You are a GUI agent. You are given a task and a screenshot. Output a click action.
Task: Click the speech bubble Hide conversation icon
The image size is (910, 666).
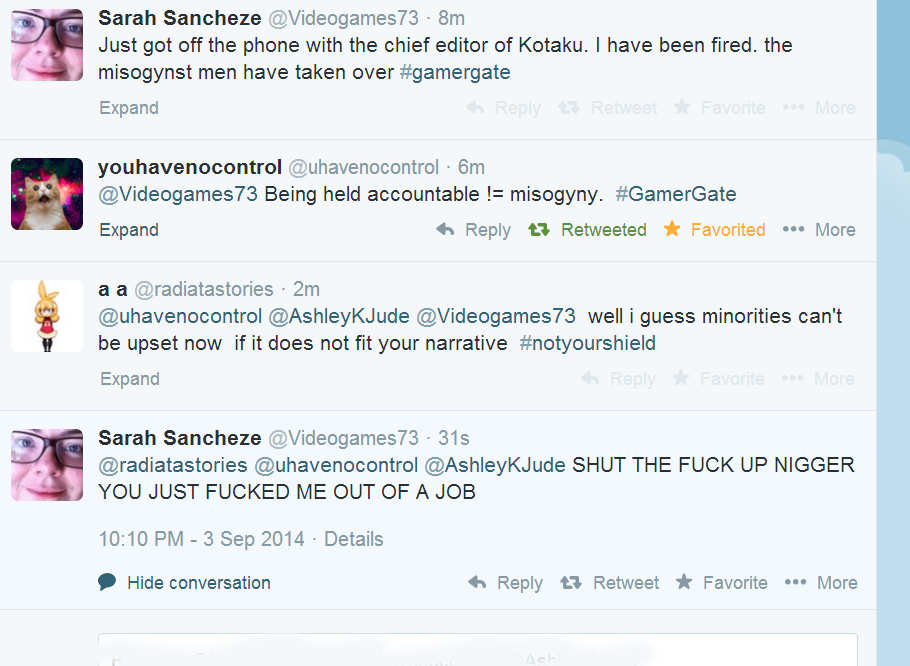[x=107, y=582]
